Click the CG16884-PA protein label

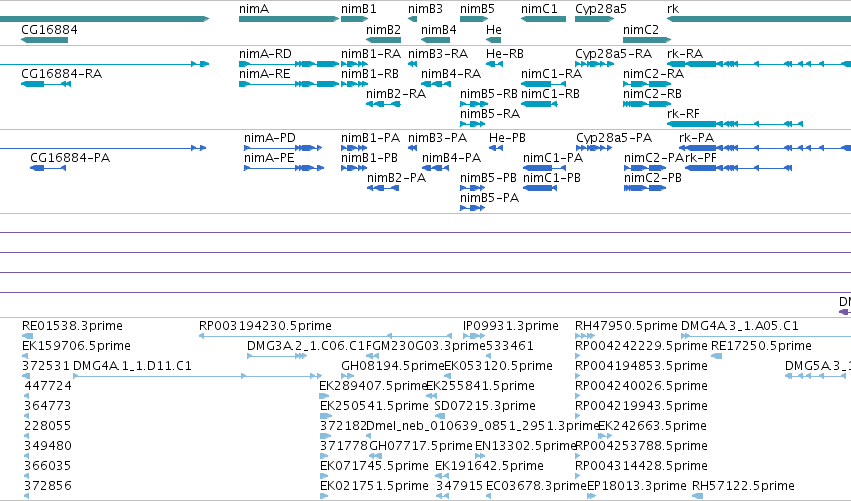(71, 158)
